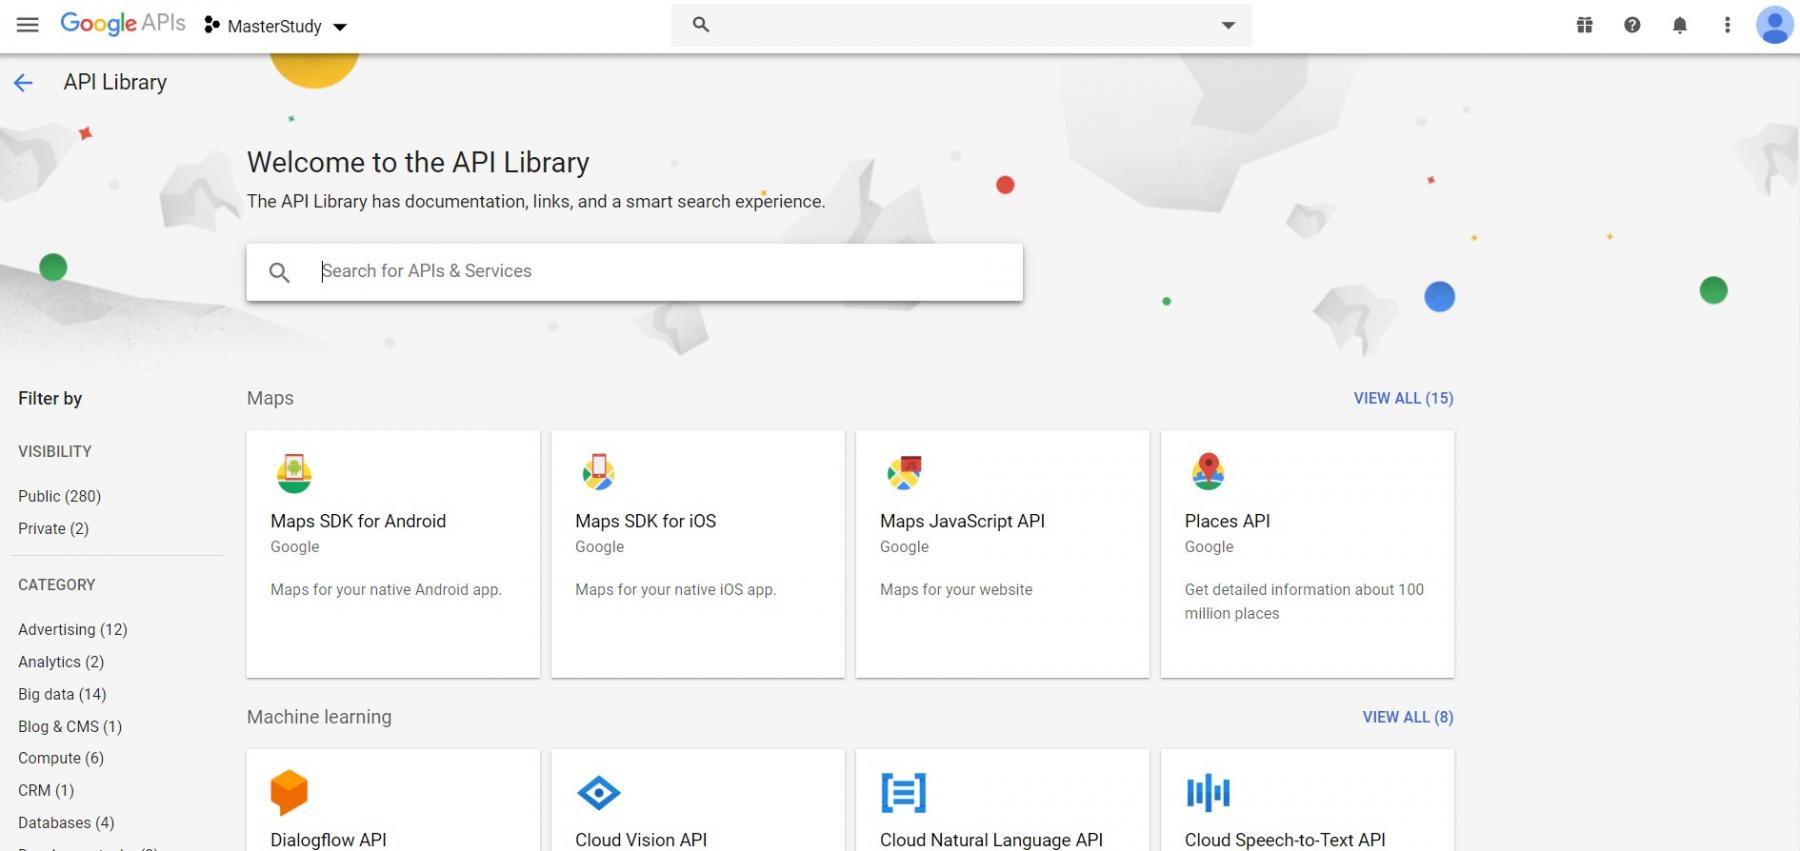Select the Advertising (12) category
Image resolution: width=1800 pixels, height=851 pixels.
point(72,629)
